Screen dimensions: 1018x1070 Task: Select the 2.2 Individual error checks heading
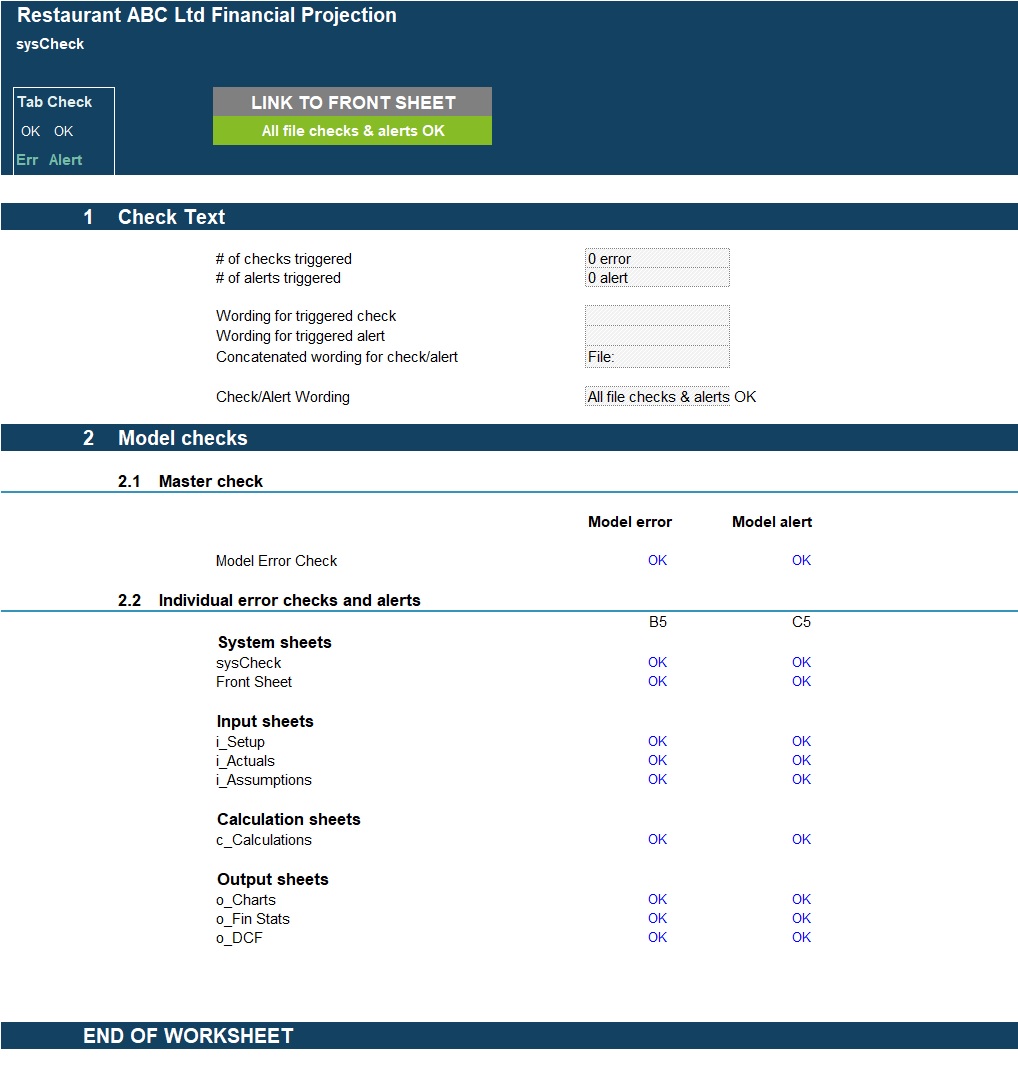point(270,600)
